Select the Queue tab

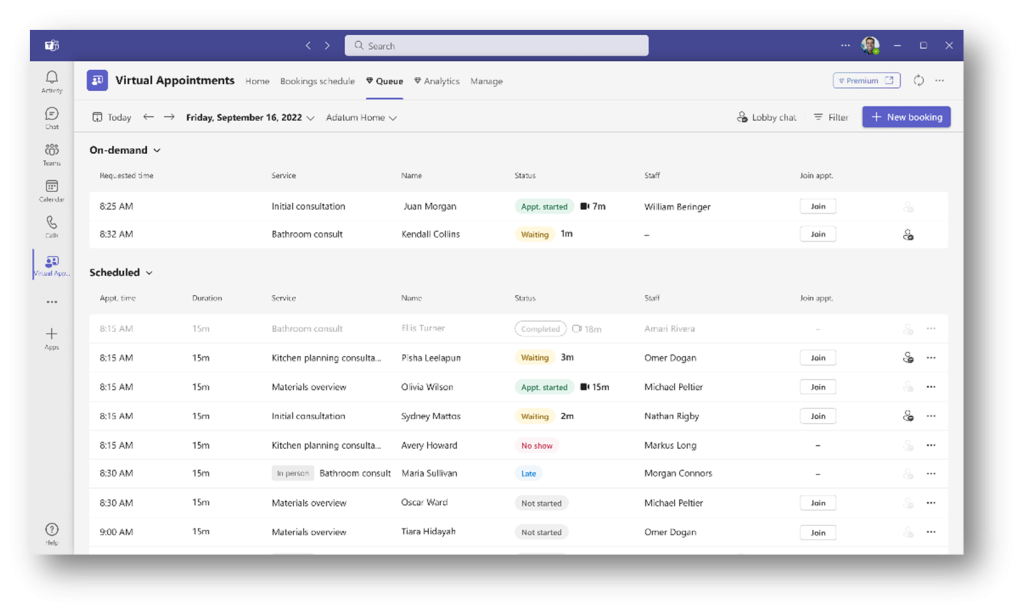point(385,81)
